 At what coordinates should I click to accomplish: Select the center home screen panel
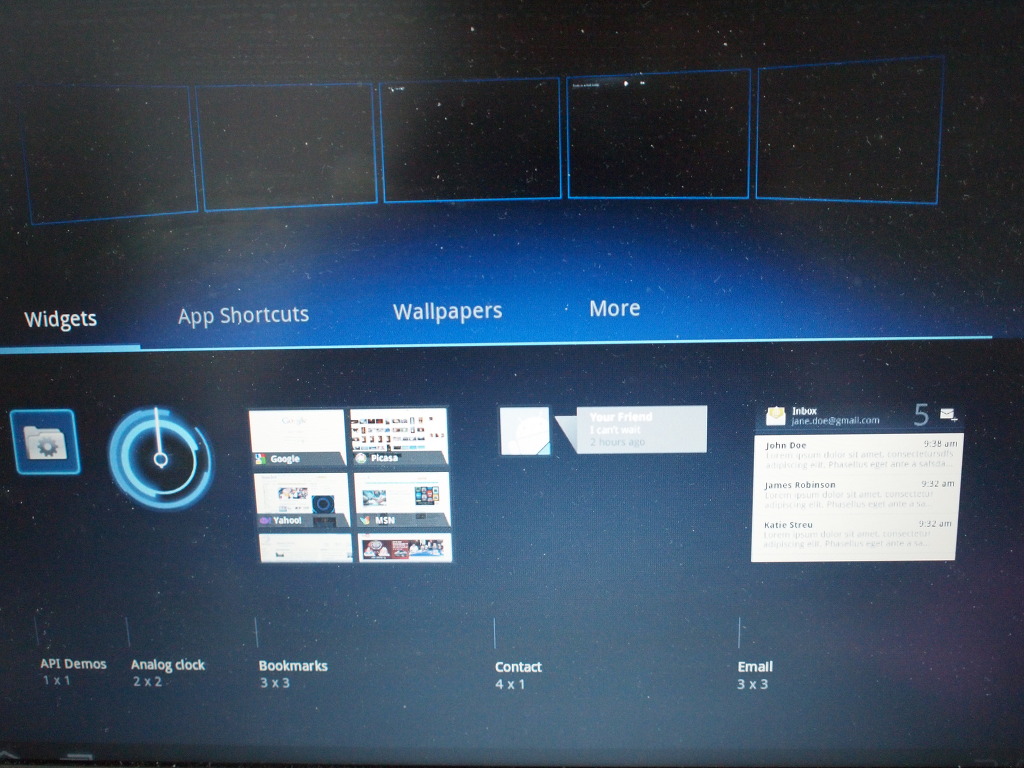(471, 139)
